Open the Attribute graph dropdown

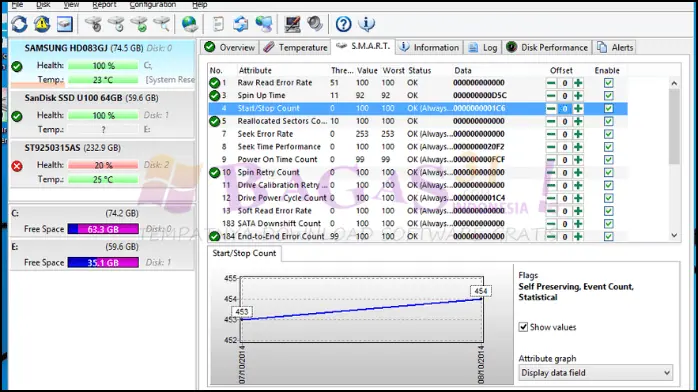click(x=596, y=373)
